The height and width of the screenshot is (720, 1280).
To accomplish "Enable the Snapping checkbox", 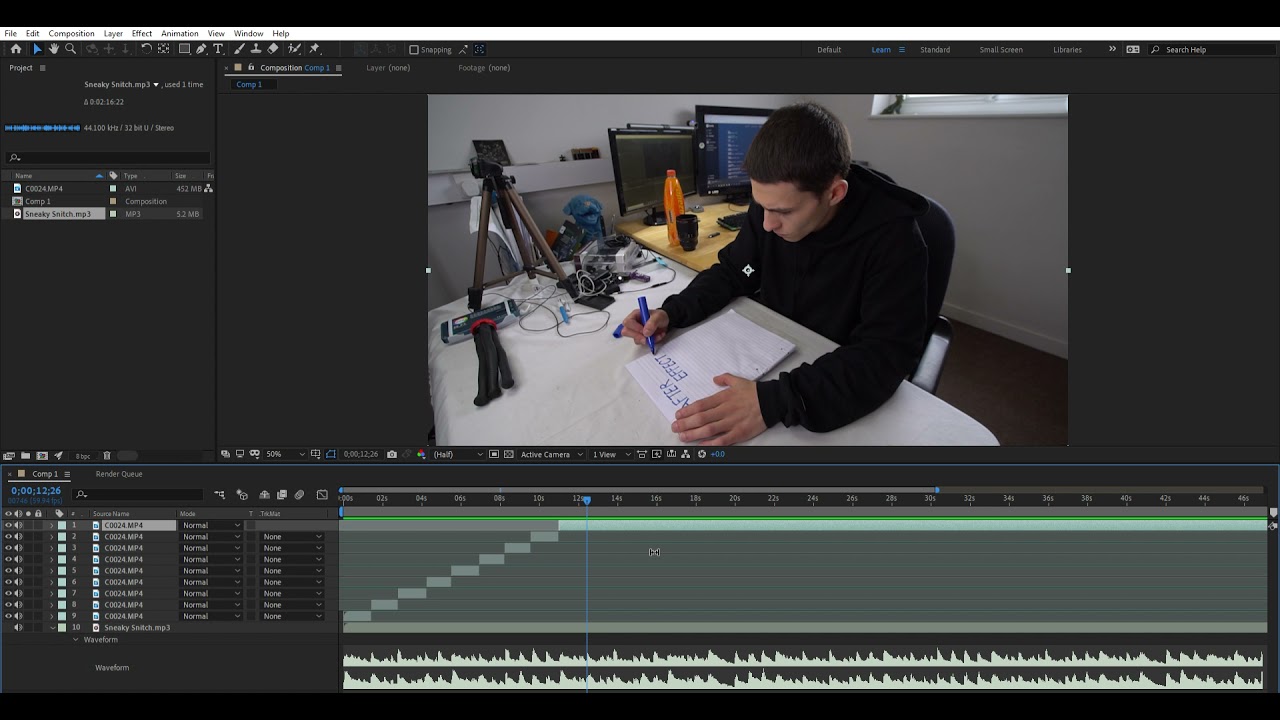I will tap(414, 49).
